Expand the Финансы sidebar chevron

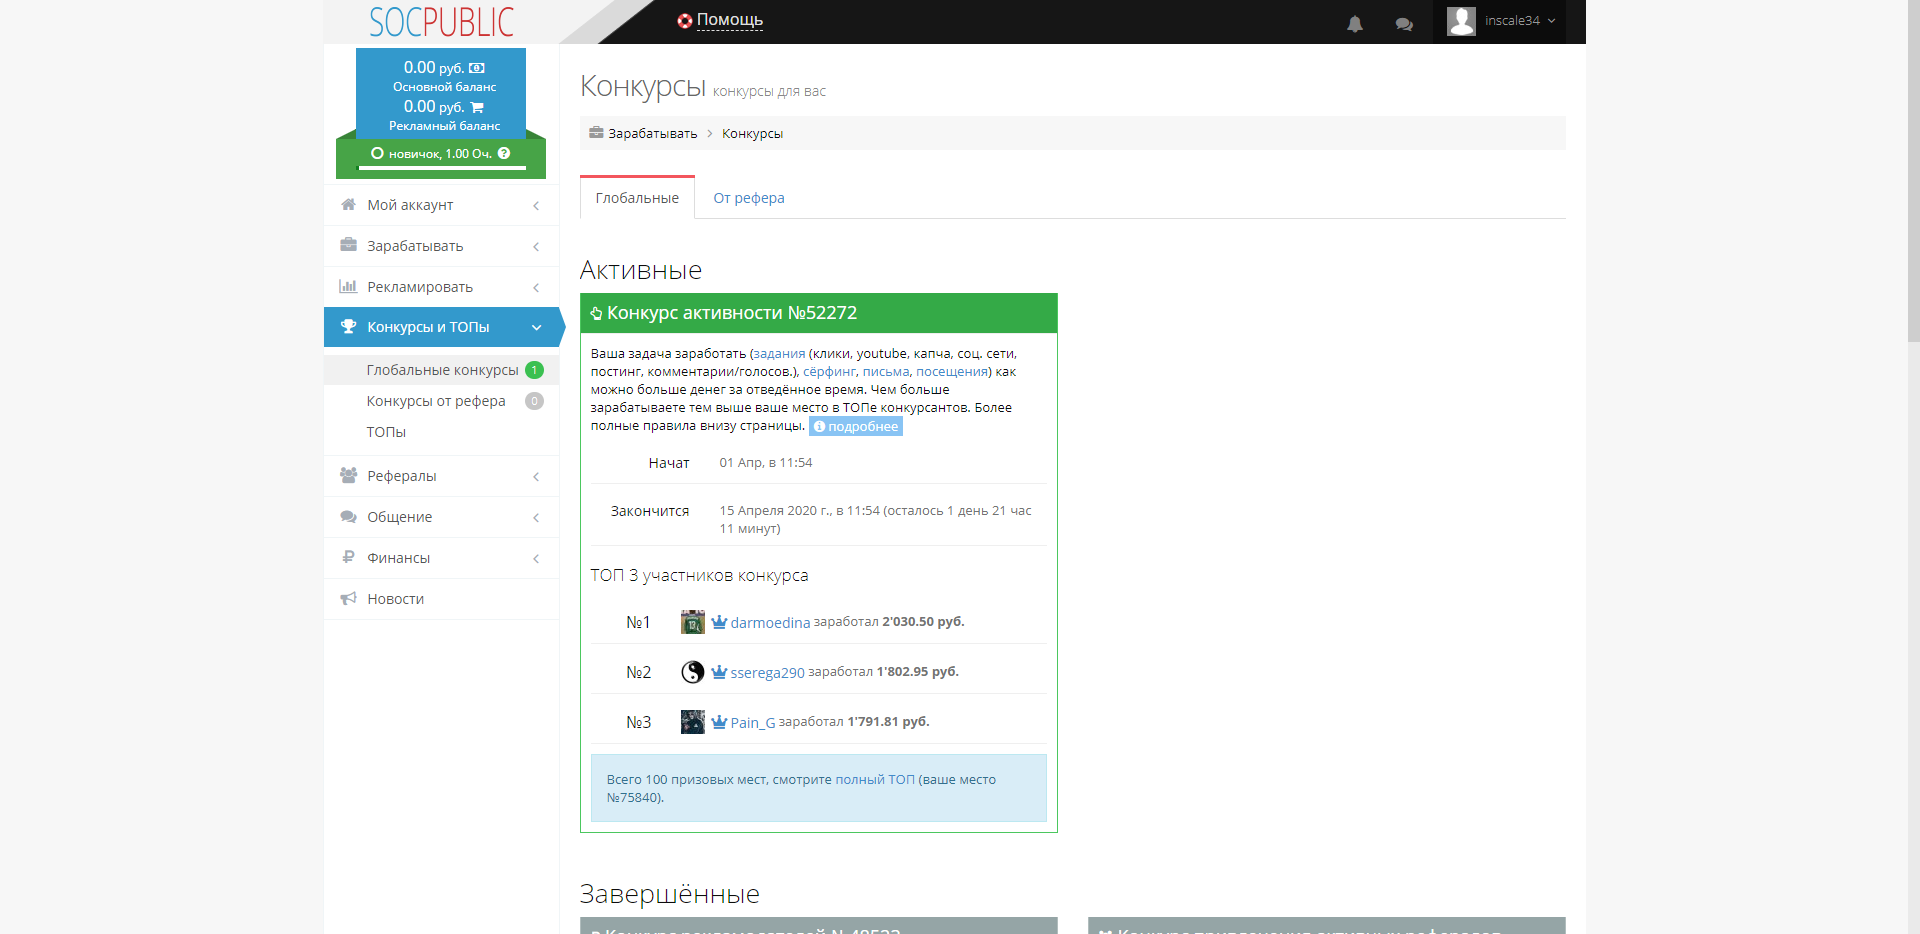coord(537,558)
